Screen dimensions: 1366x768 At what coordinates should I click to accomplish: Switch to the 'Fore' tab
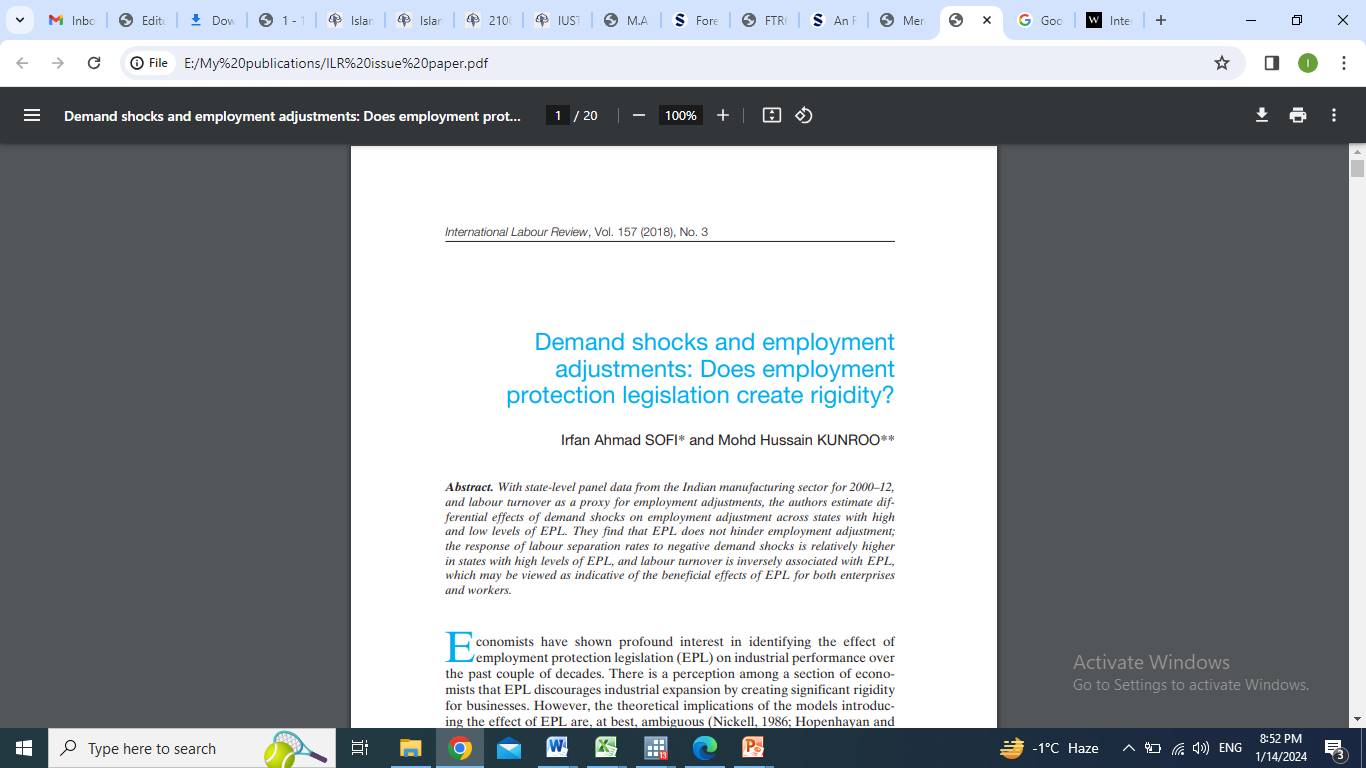click(696, 20)
